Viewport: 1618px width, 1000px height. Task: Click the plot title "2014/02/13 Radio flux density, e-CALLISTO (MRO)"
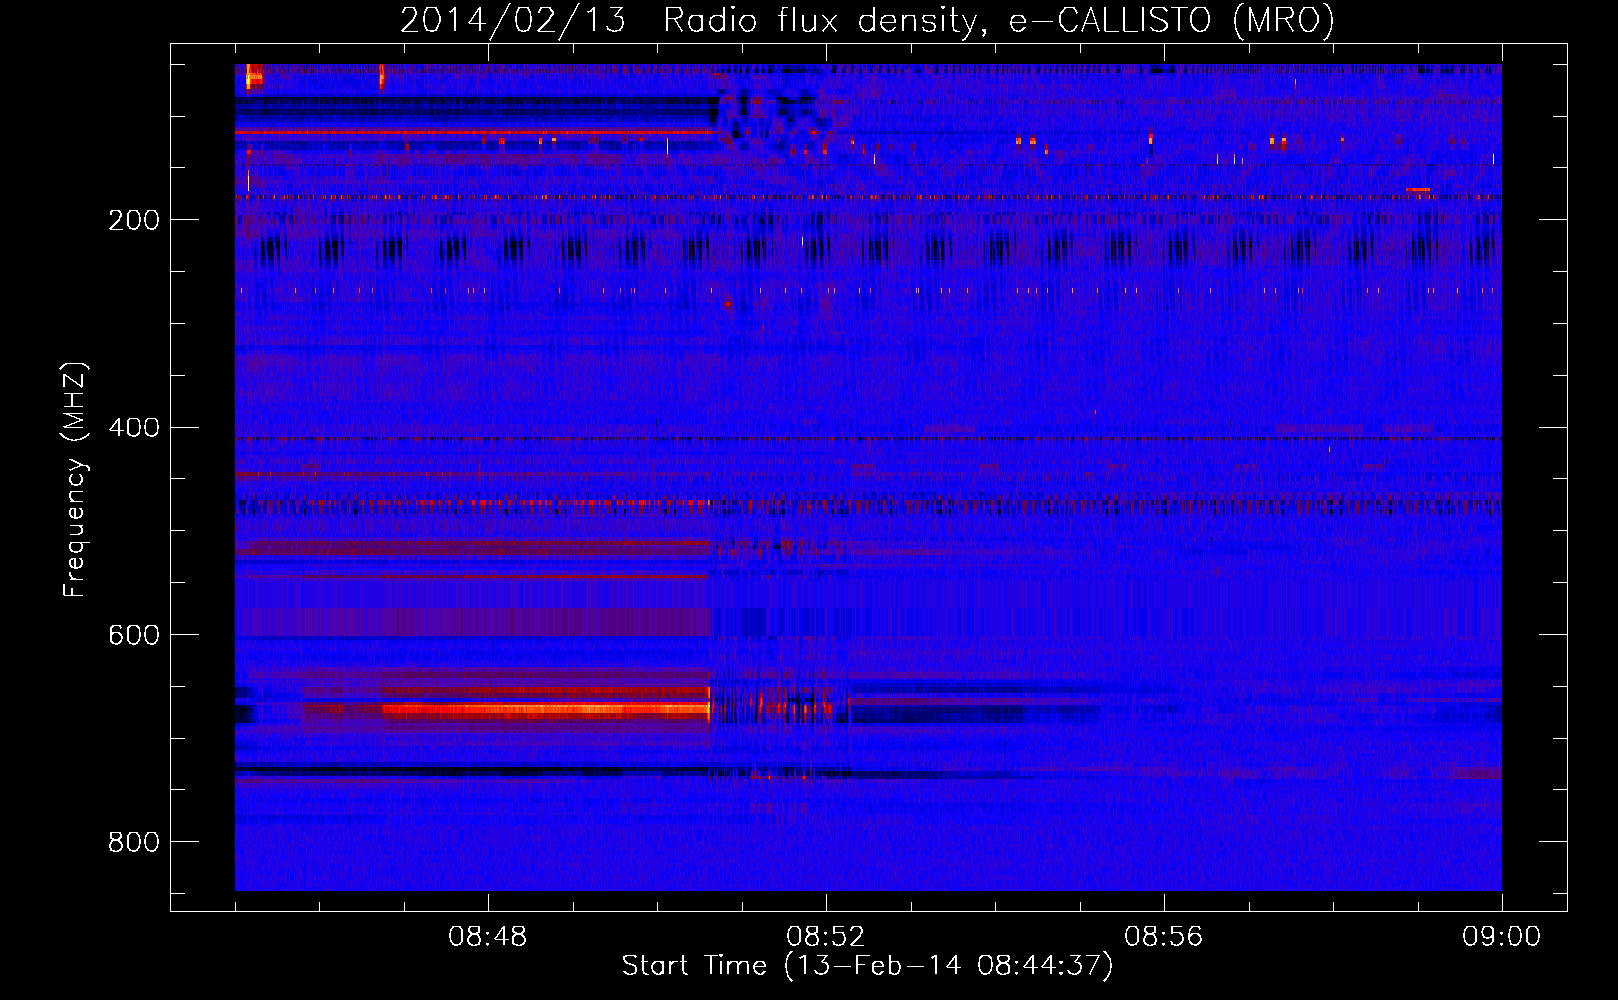(x=867, y=20)
